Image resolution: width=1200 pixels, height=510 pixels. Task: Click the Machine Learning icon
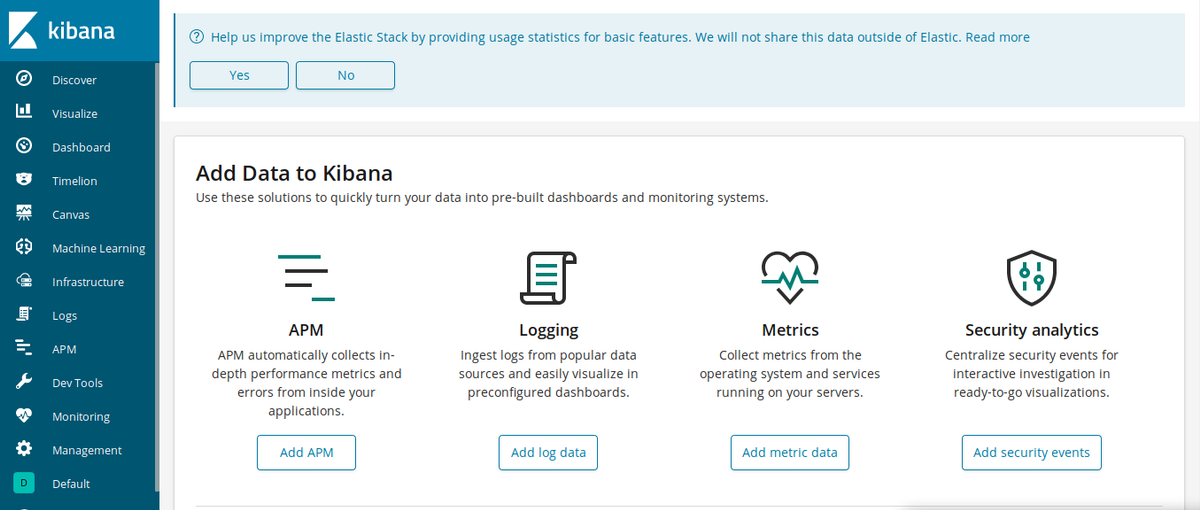tap(24, 248)
